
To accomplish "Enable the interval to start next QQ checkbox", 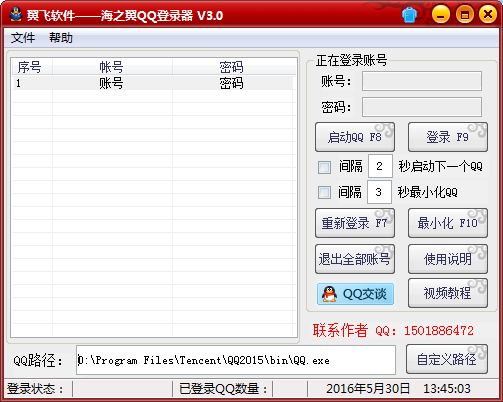I will 324,167.
